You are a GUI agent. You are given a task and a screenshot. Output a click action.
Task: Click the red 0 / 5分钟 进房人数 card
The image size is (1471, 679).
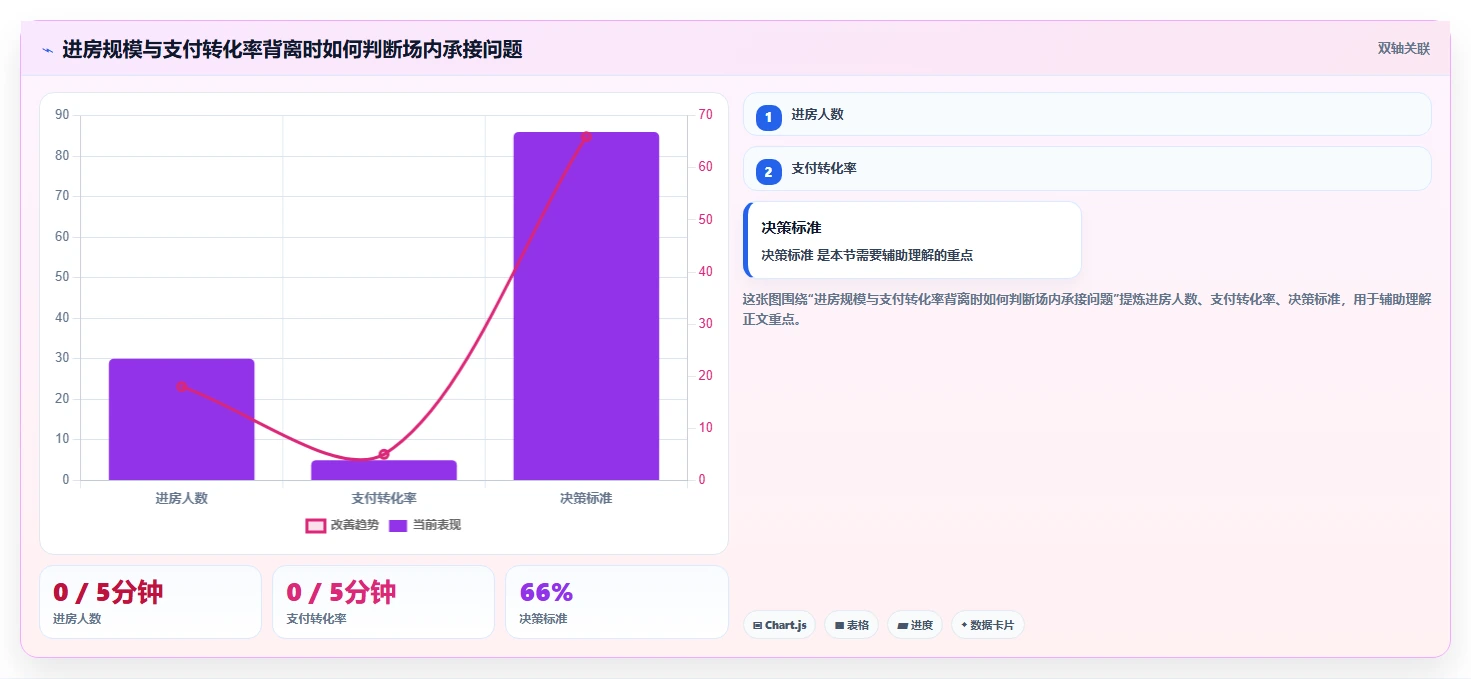(150, 602)
